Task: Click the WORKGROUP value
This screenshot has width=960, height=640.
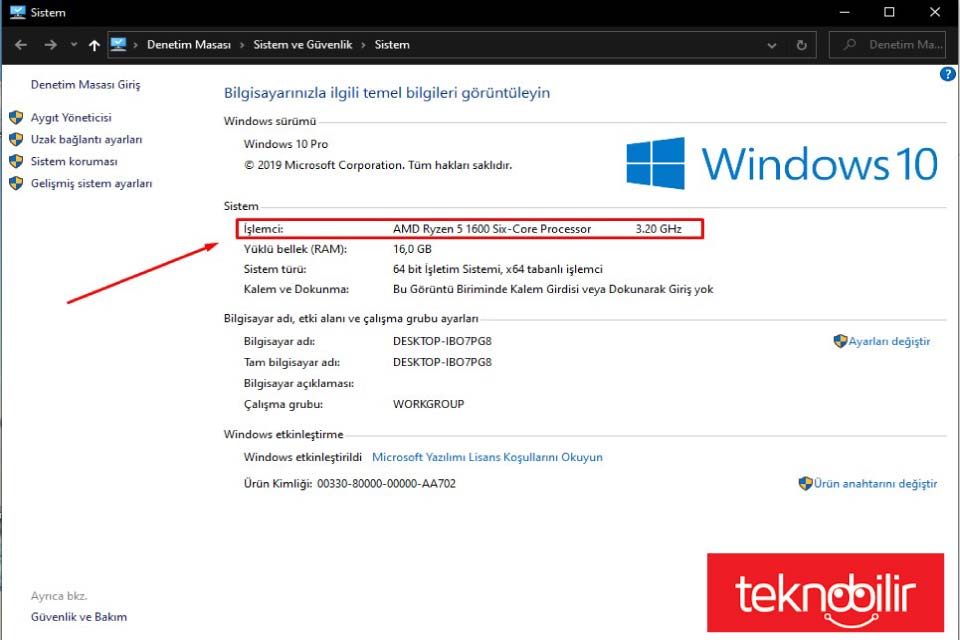Action: click(x=429, y=404)
